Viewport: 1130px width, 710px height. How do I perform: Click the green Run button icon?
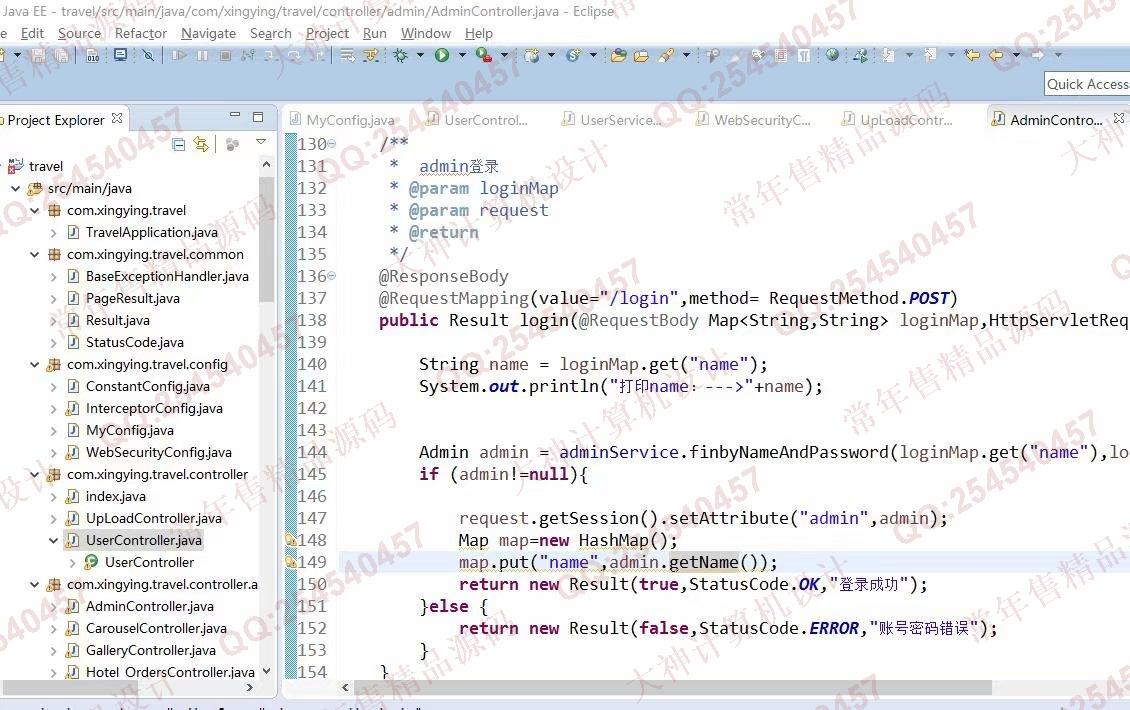coord(442,55)
